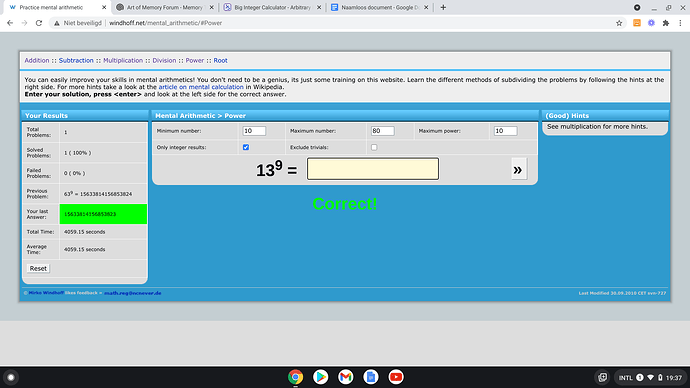Click the Failed Problems 0 (0%) value

[74, 173]
